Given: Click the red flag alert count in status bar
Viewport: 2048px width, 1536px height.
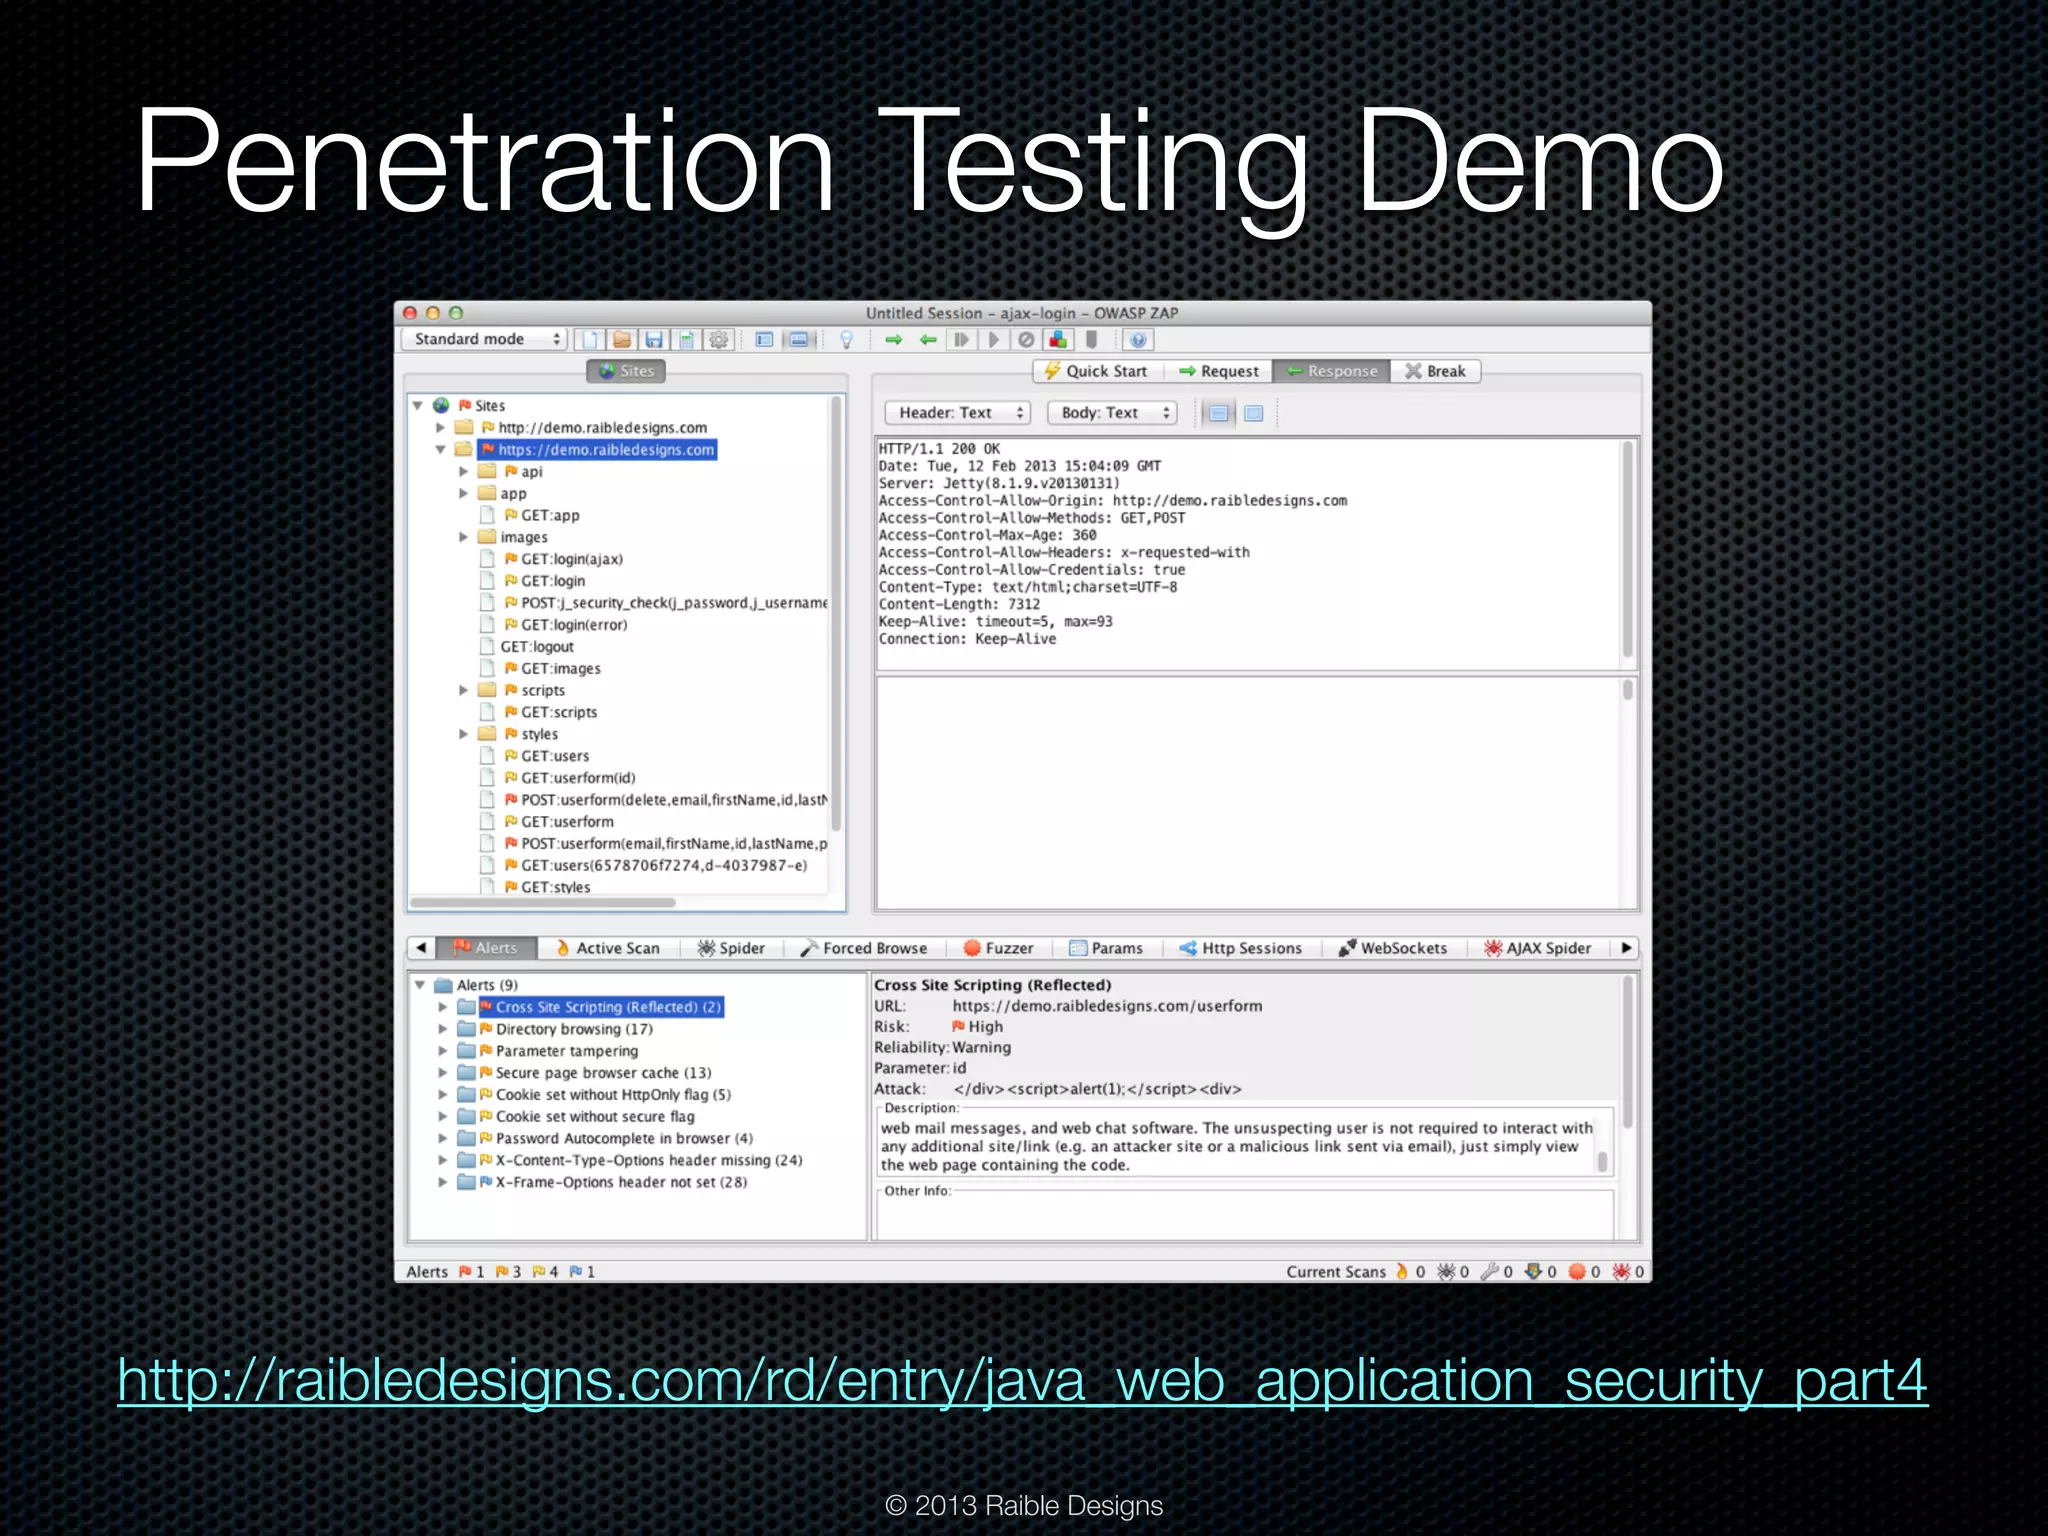Looking at the screenshot, I should (471, 1272).
